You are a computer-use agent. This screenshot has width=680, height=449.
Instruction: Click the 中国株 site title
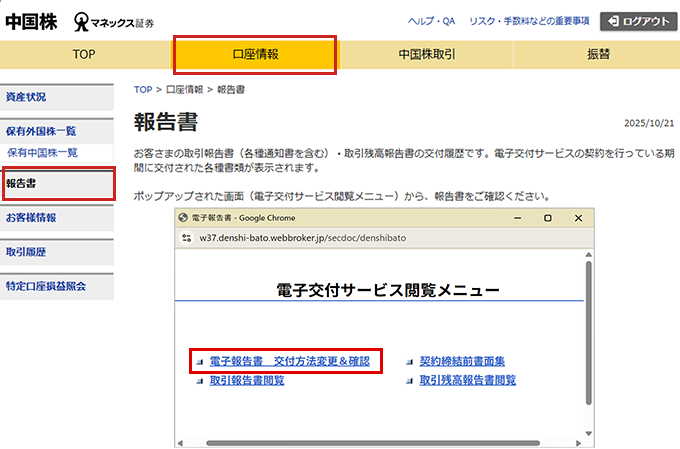click(x=31, y=22)
